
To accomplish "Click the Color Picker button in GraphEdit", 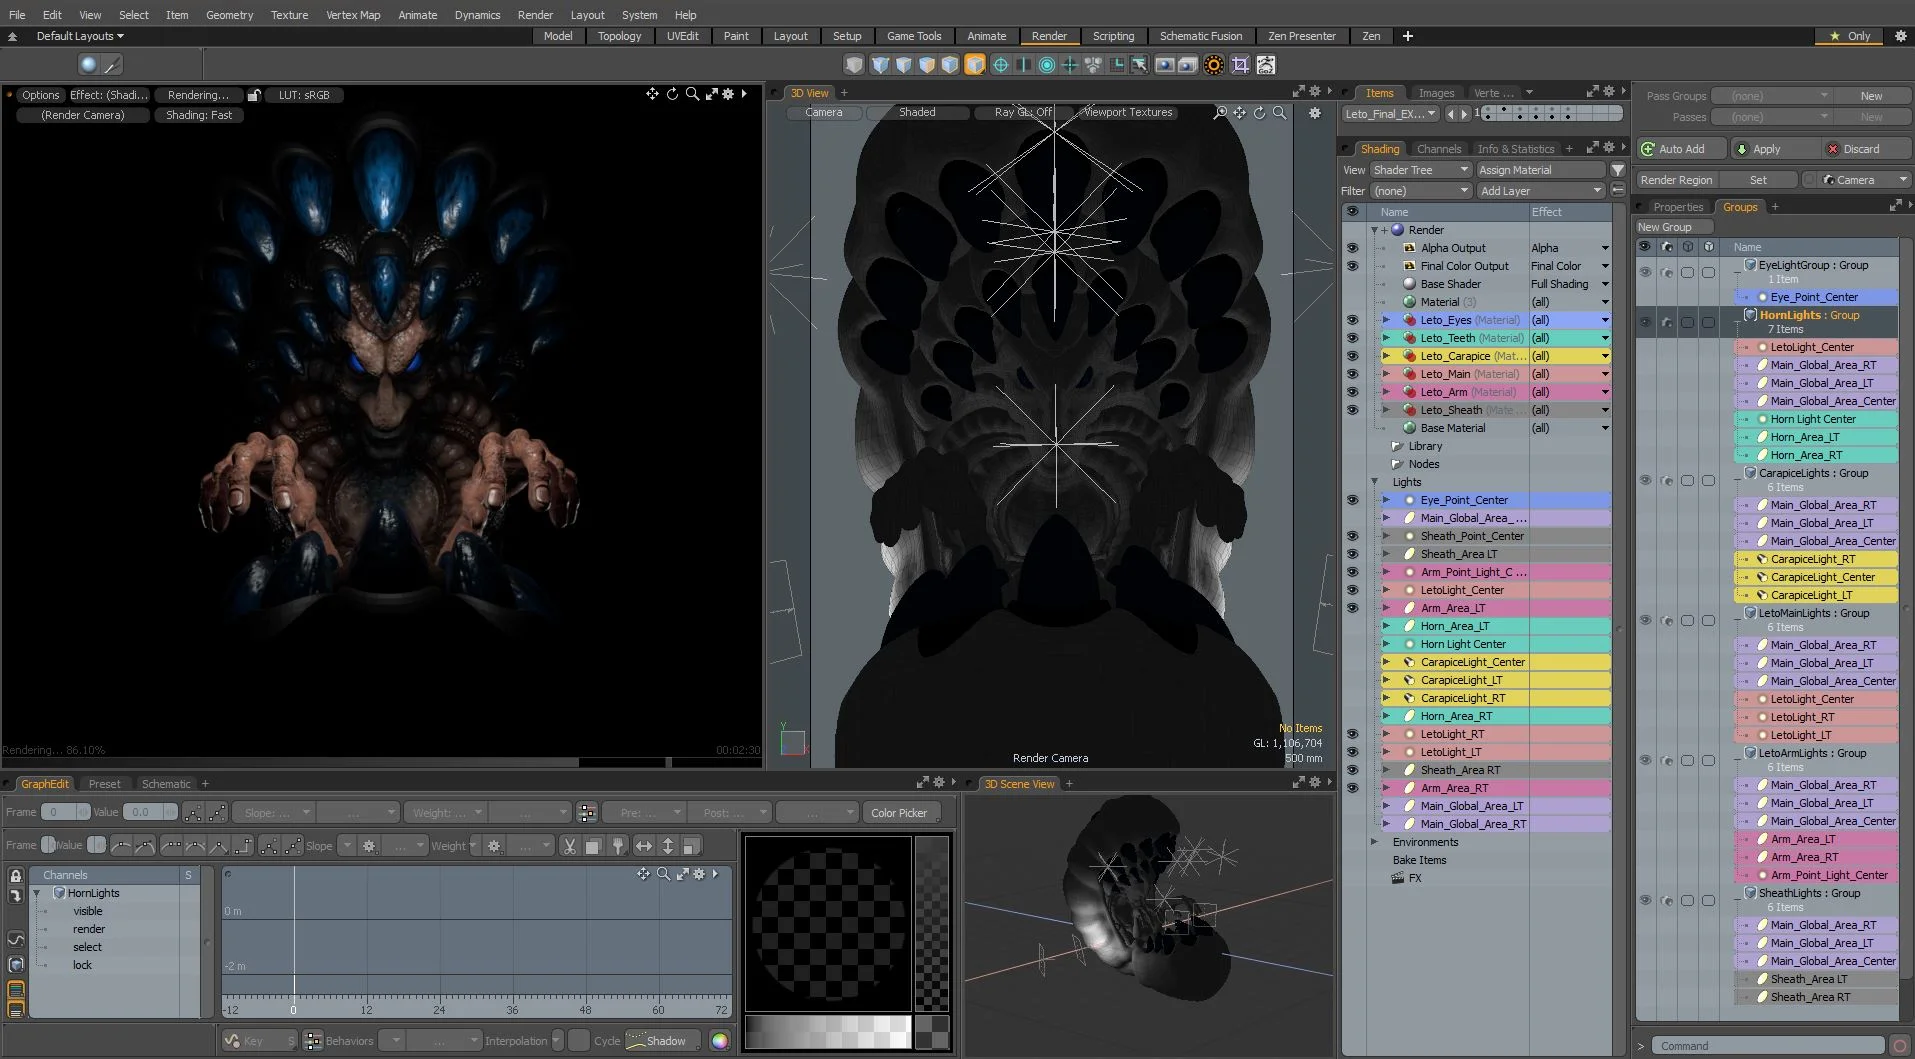I will [x=900, y=812].
